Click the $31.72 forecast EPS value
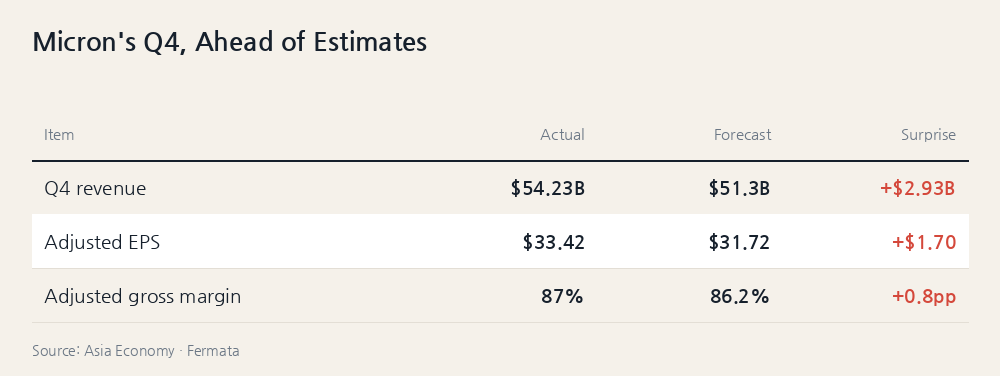This screenshot has width=1000, height=376. click(739, 243)
